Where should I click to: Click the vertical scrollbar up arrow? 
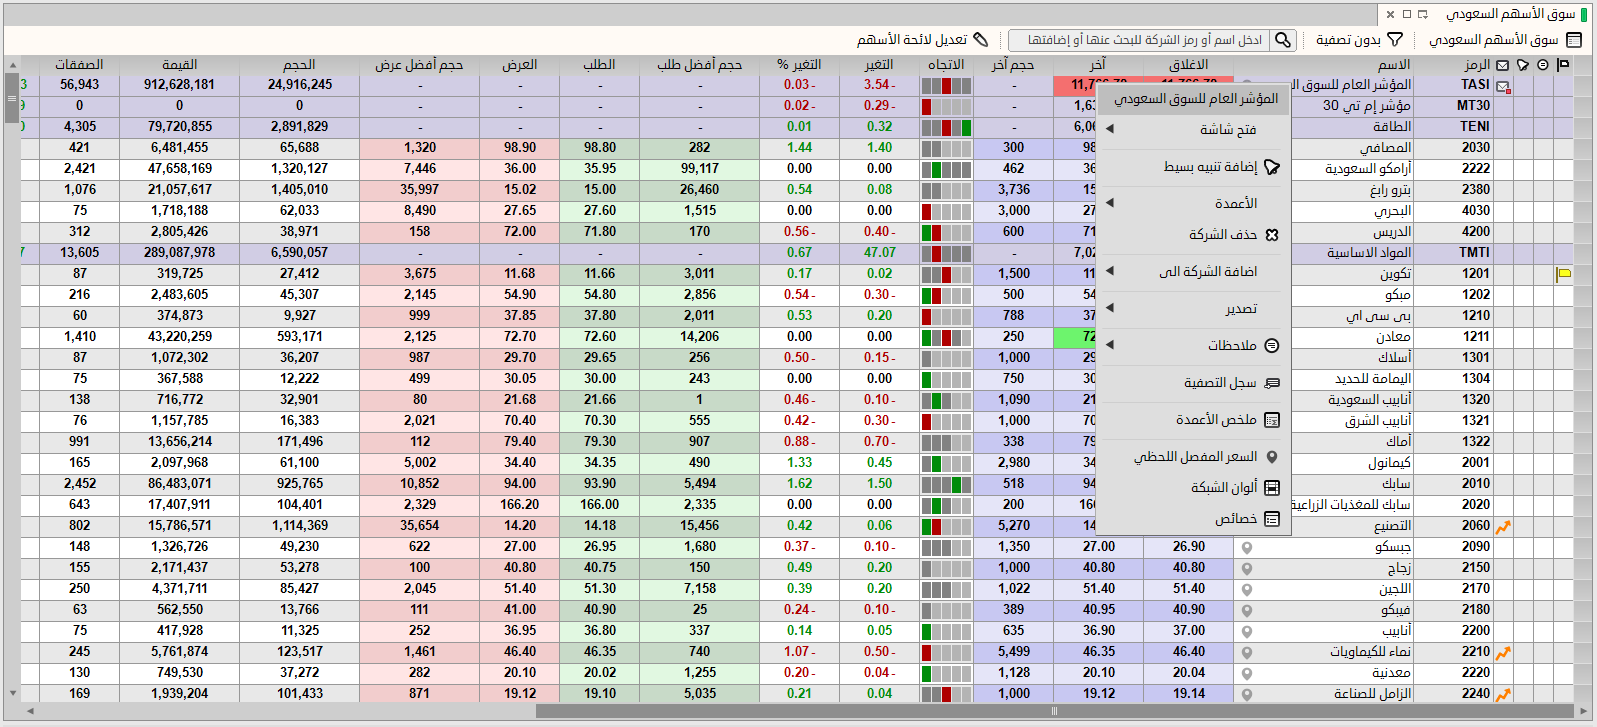(12, 65)
